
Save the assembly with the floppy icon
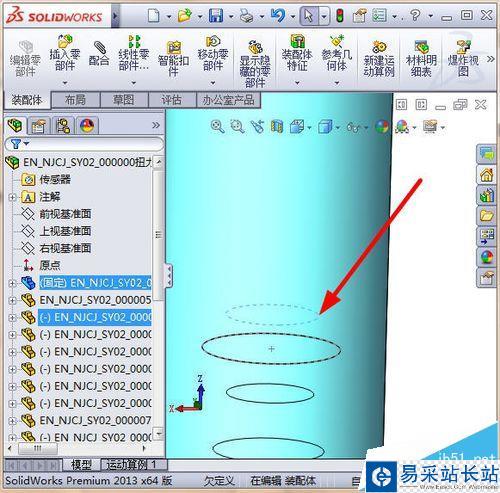[x=216, y=15]
